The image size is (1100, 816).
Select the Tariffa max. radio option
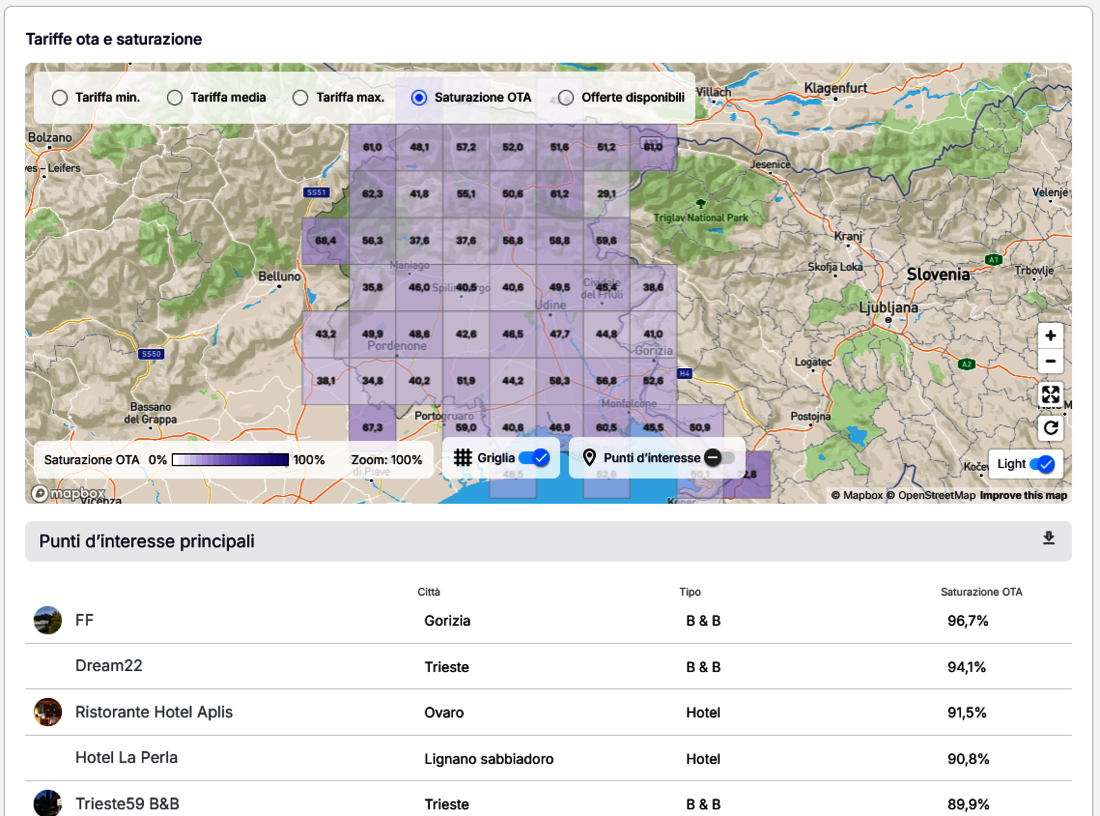click(300, 98)
